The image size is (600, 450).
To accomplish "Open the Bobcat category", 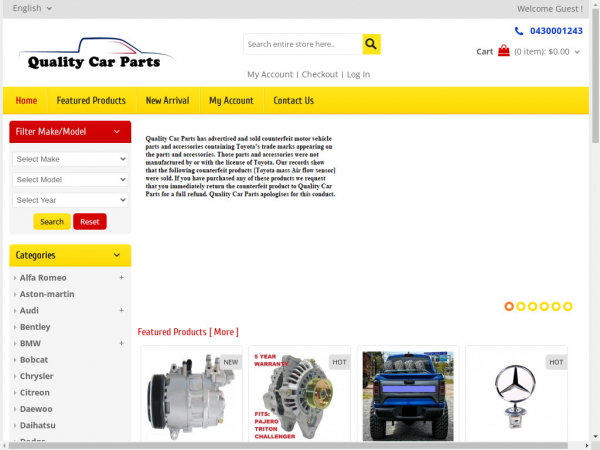I will 34,360.
